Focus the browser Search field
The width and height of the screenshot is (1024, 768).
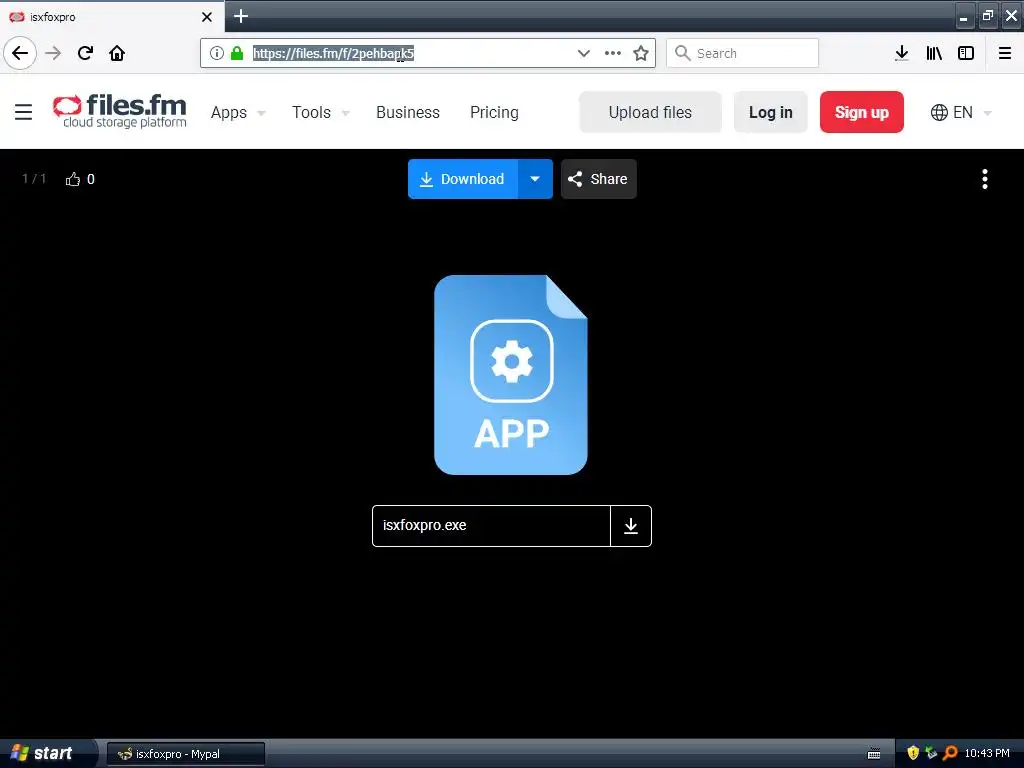743,53
